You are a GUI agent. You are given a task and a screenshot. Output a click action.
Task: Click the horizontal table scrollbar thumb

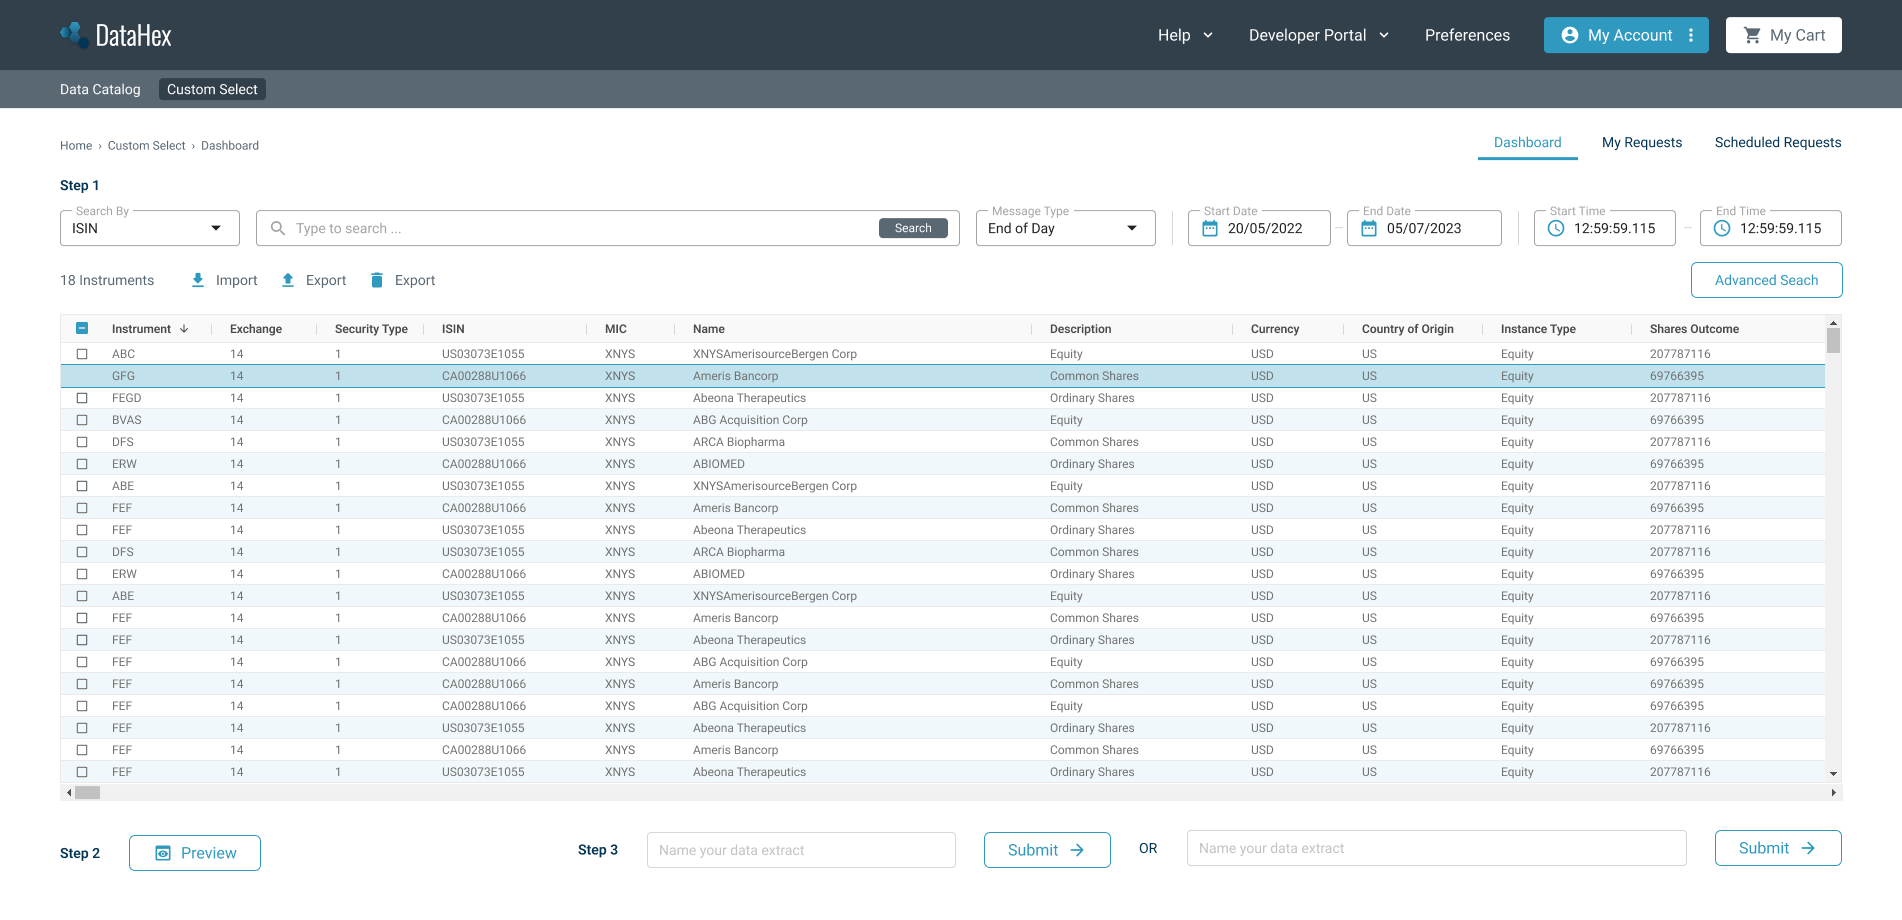click(88, 792)
